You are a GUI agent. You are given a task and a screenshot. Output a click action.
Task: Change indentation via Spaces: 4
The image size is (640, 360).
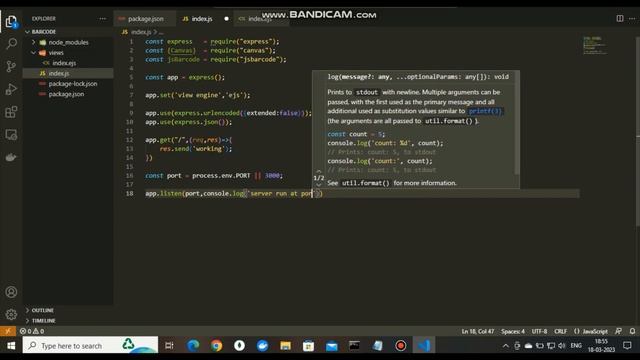click(x=513, y=331)
